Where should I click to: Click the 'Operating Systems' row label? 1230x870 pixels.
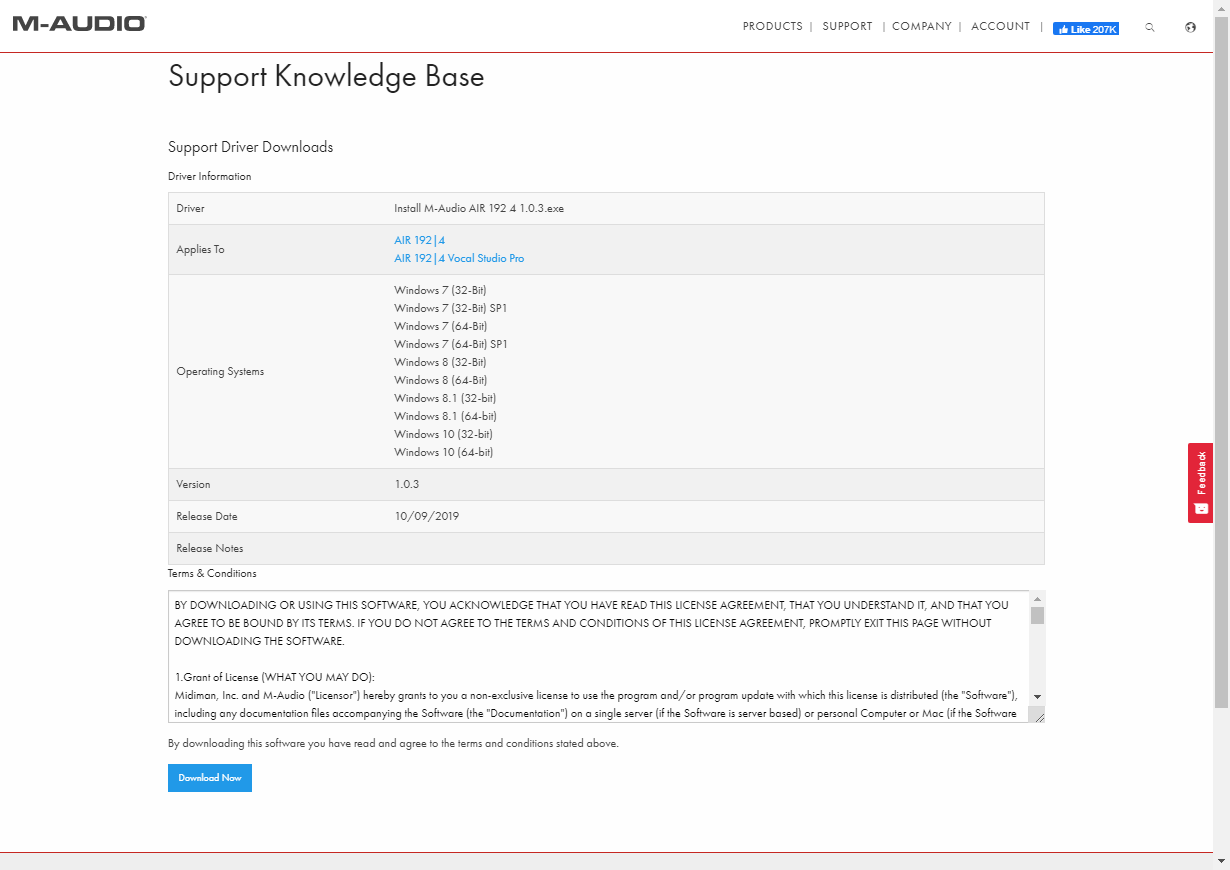click(x=220, y=371)
